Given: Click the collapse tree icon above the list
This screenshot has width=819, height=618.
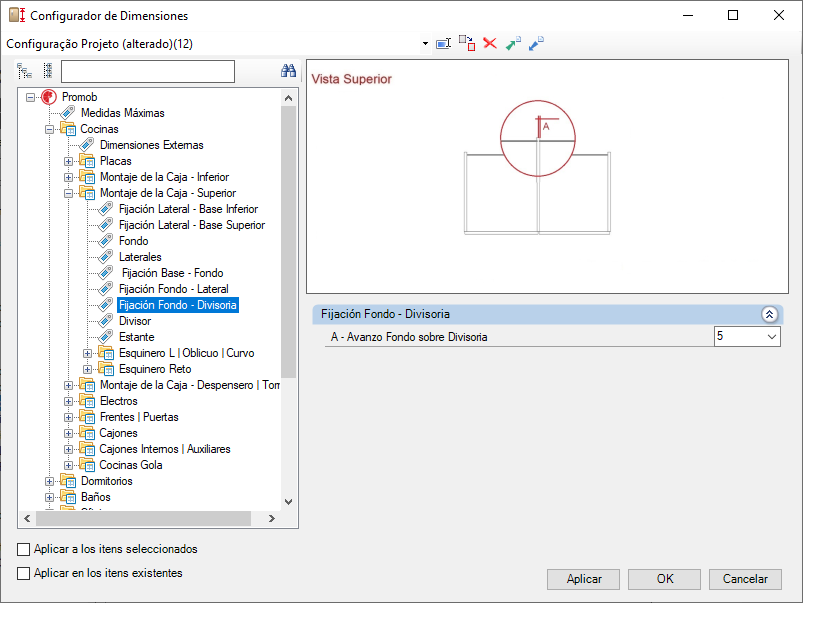Looking at the screenshot, I should tap(47, 71).
